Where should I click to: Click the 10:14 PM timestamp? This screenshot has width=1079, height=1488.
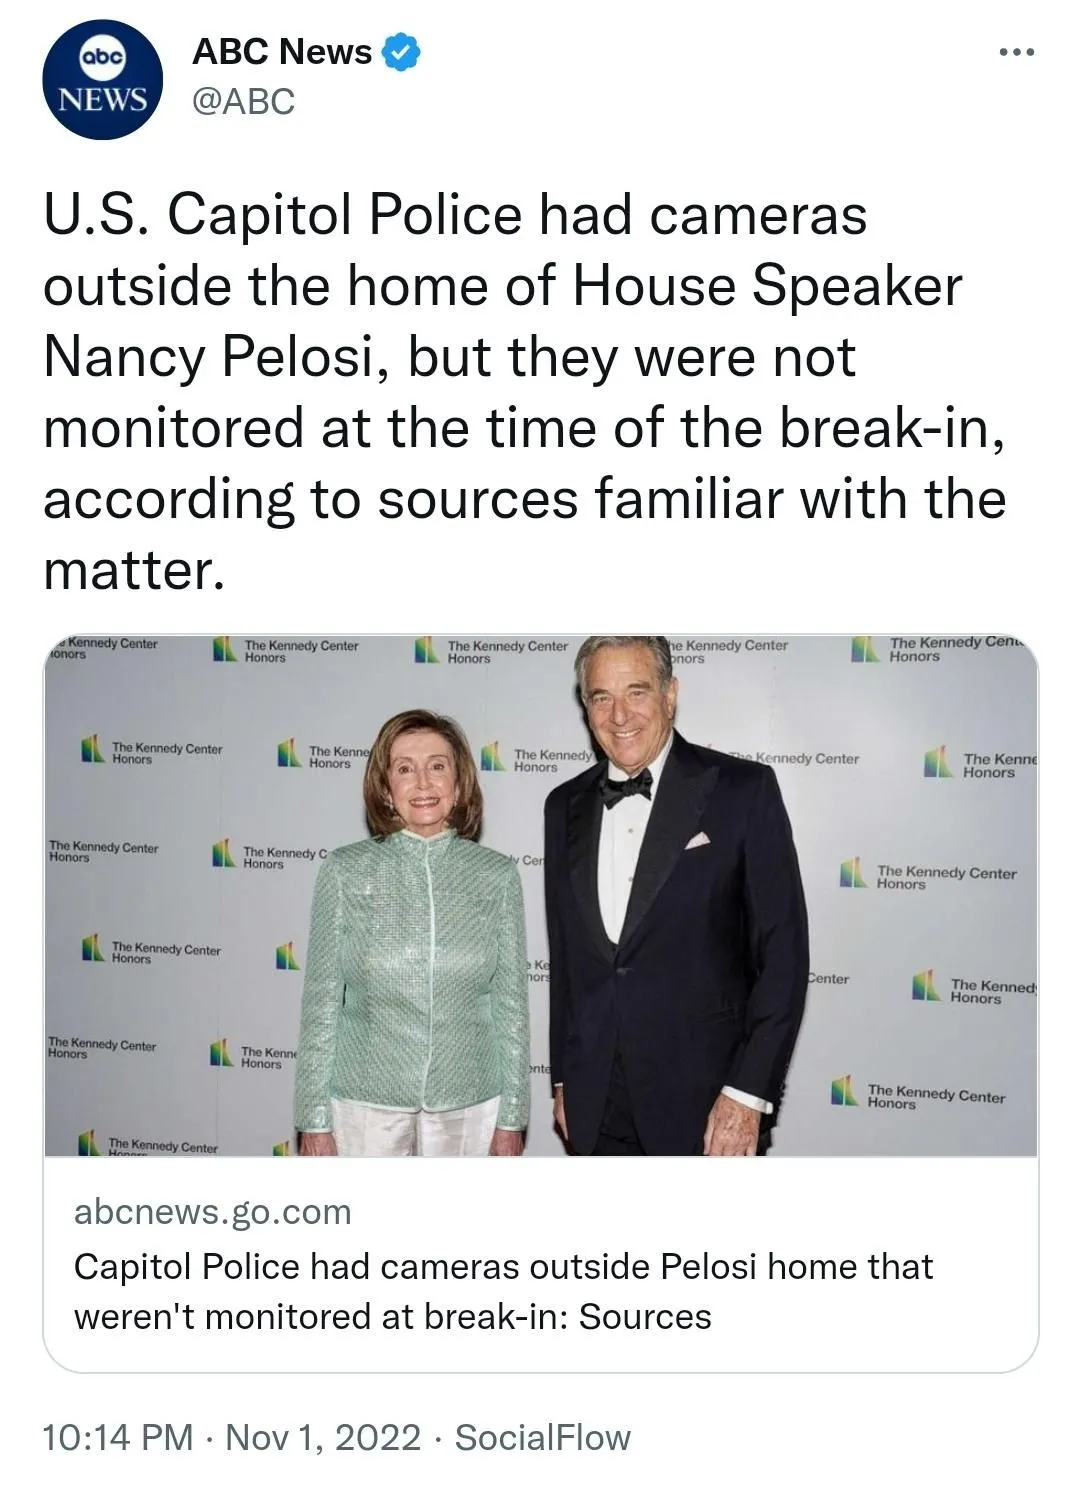point(118,1438)
